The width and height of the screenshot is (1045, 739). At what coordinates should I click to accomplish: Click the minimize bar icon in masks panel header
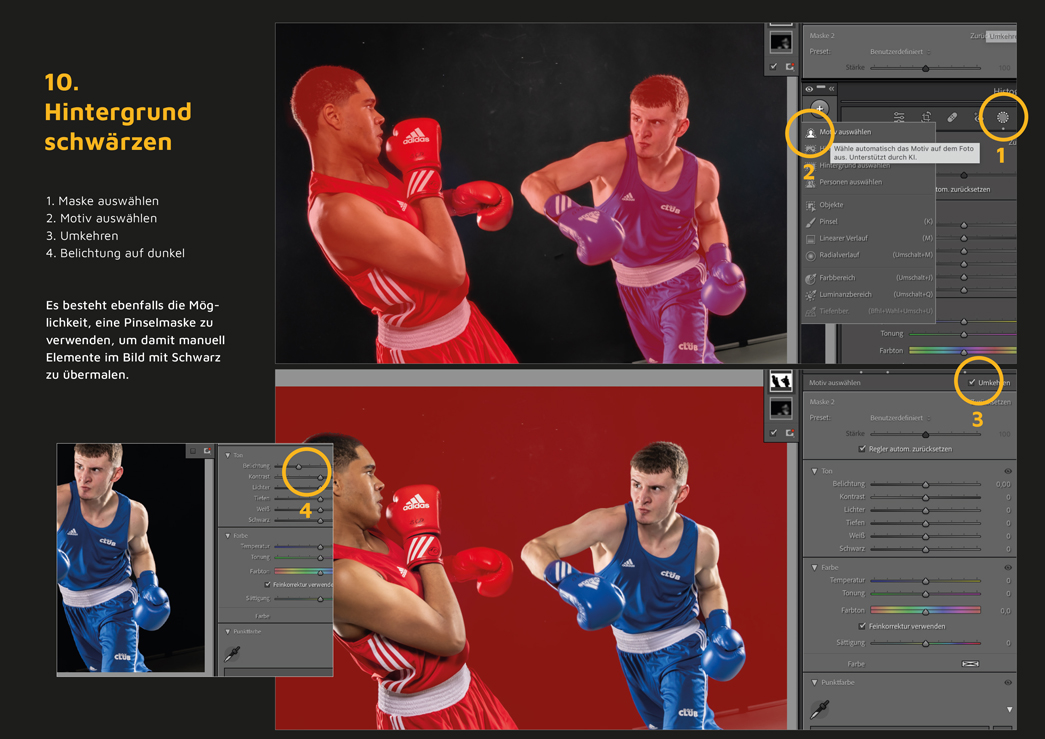(820, 87)
